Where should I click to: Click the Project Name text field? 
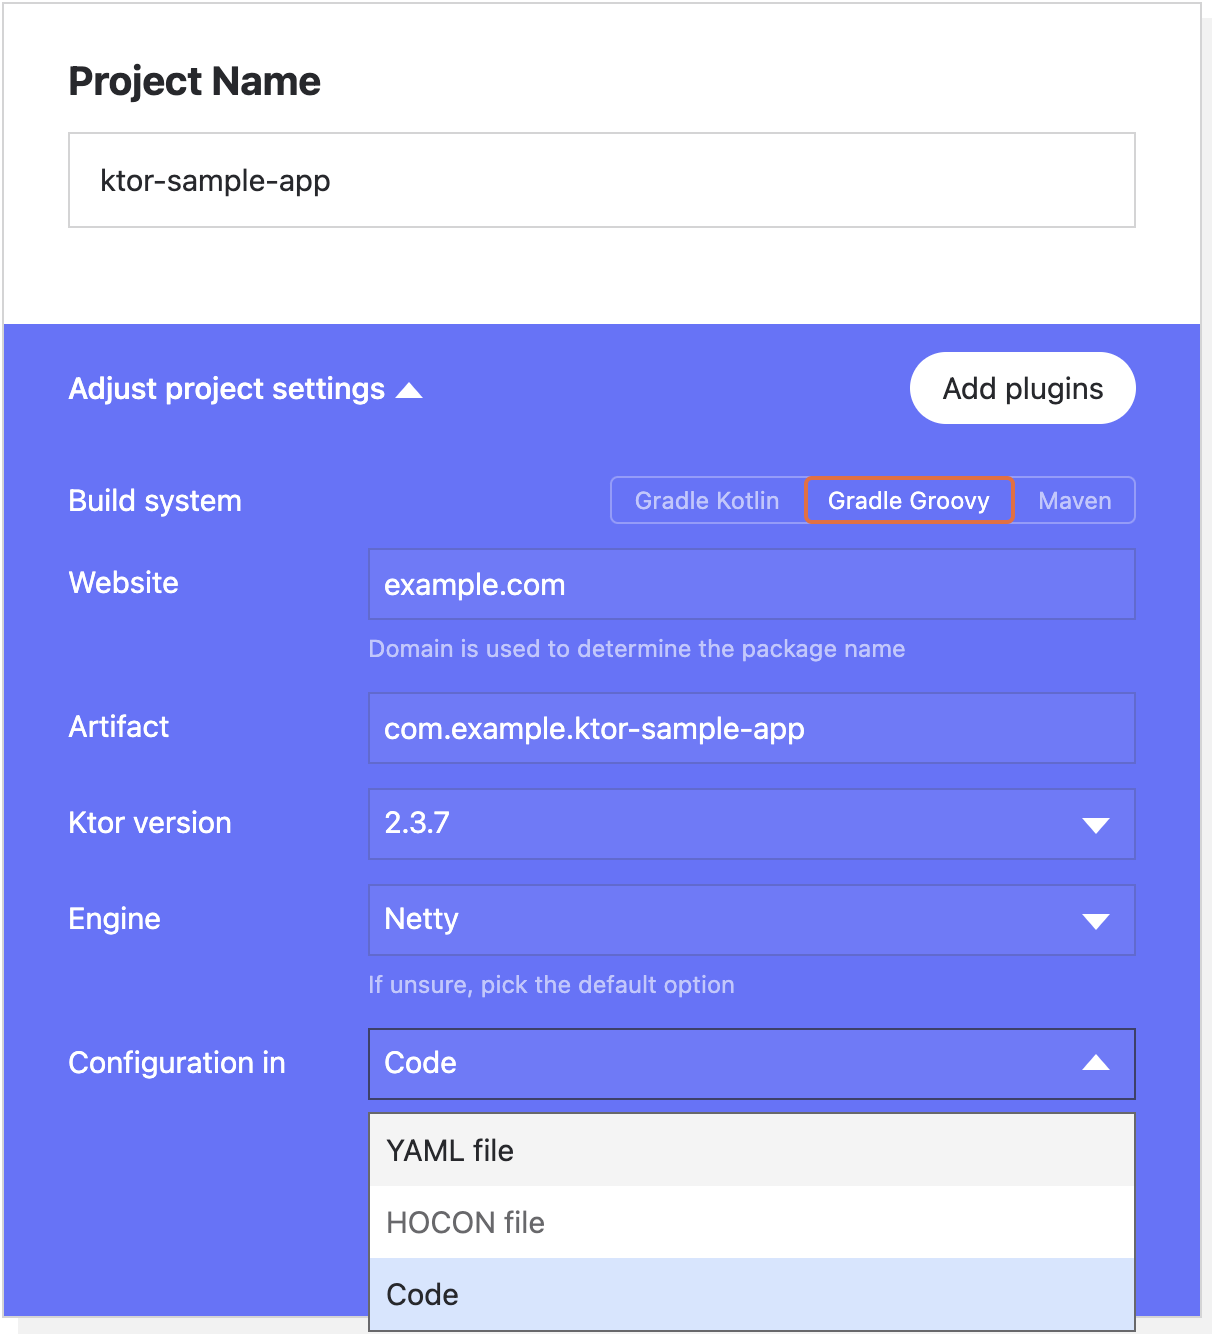coord(601,181)
